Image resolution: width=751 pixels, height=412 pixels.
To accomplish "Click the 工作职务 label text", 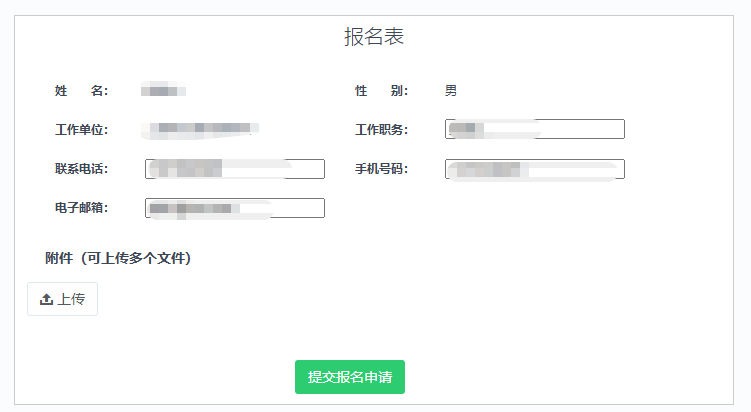I will (381, 130).
